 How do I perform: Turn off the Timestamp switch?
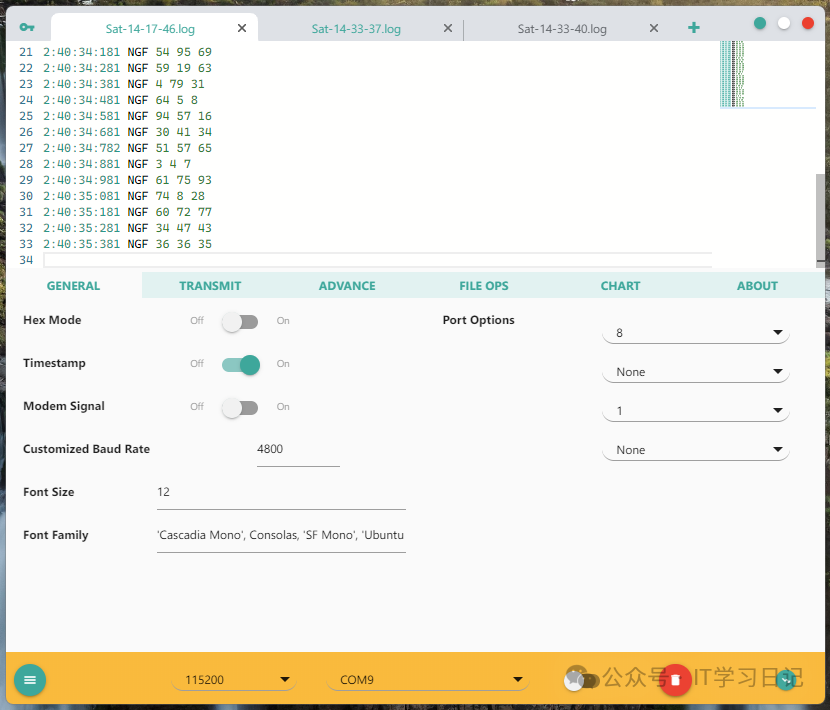241,364
